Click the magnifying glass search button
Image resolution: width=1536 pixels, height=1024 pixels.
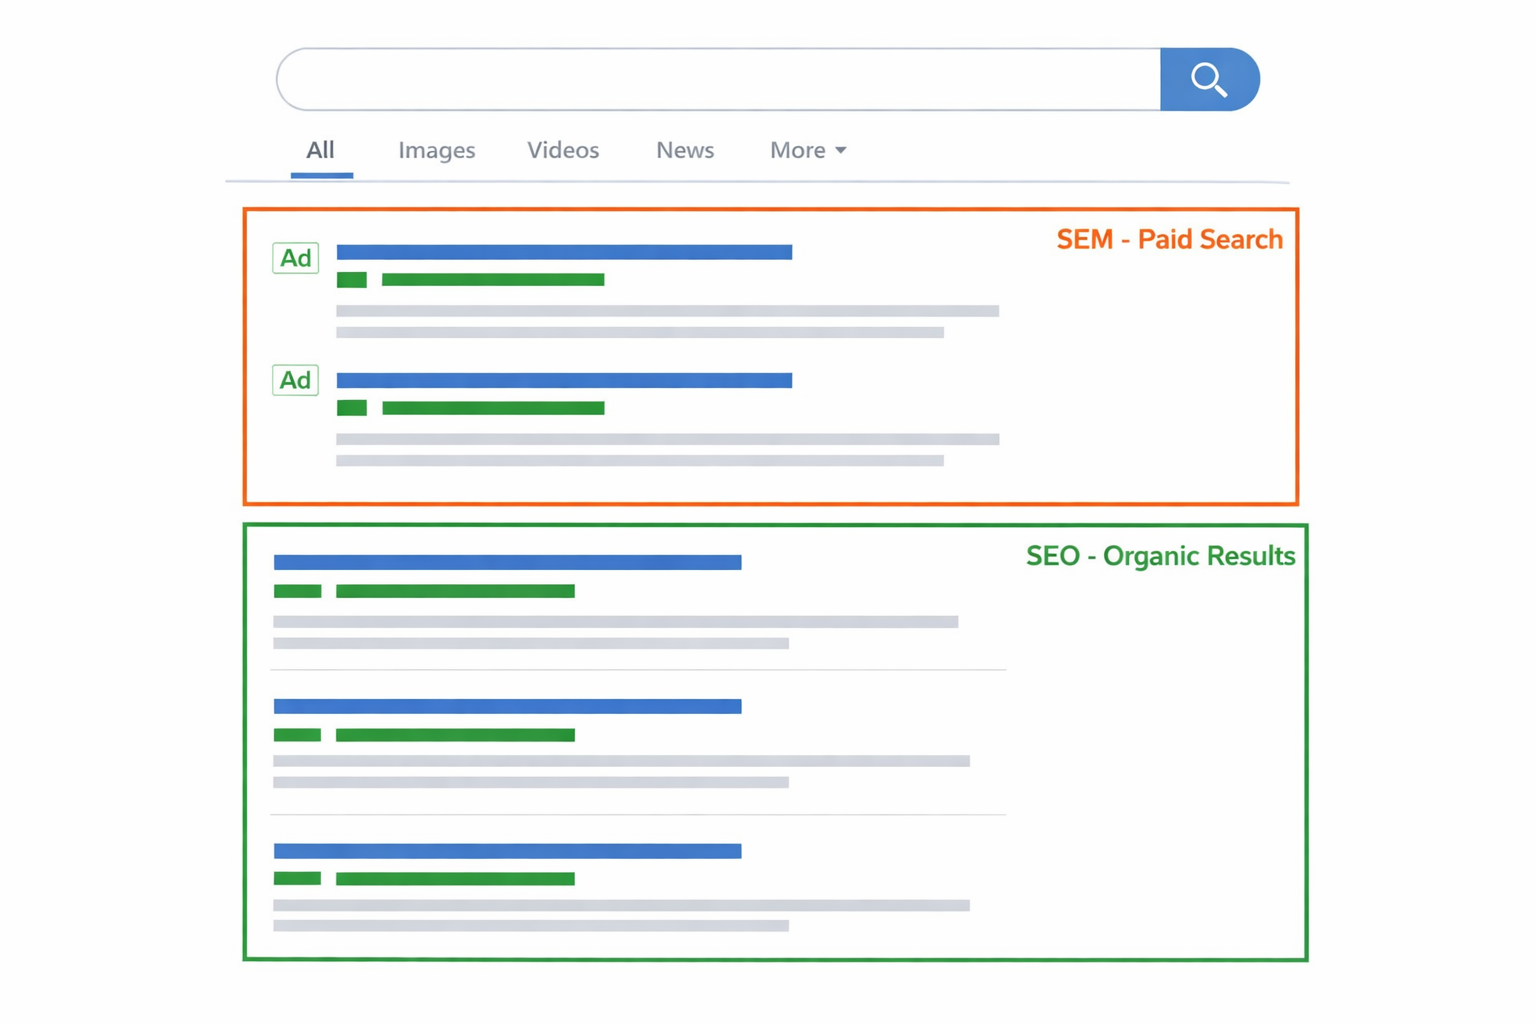[x=1208, y=80]
